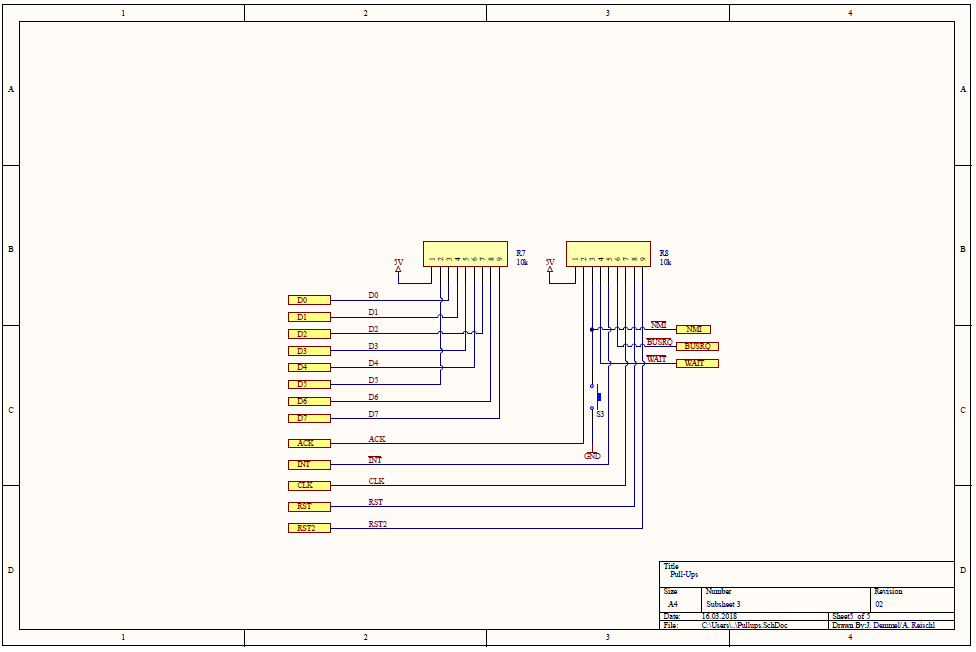Click the ACK net label on wire
This screenshot has width=976, height=652.
click(x=377, y=439)
